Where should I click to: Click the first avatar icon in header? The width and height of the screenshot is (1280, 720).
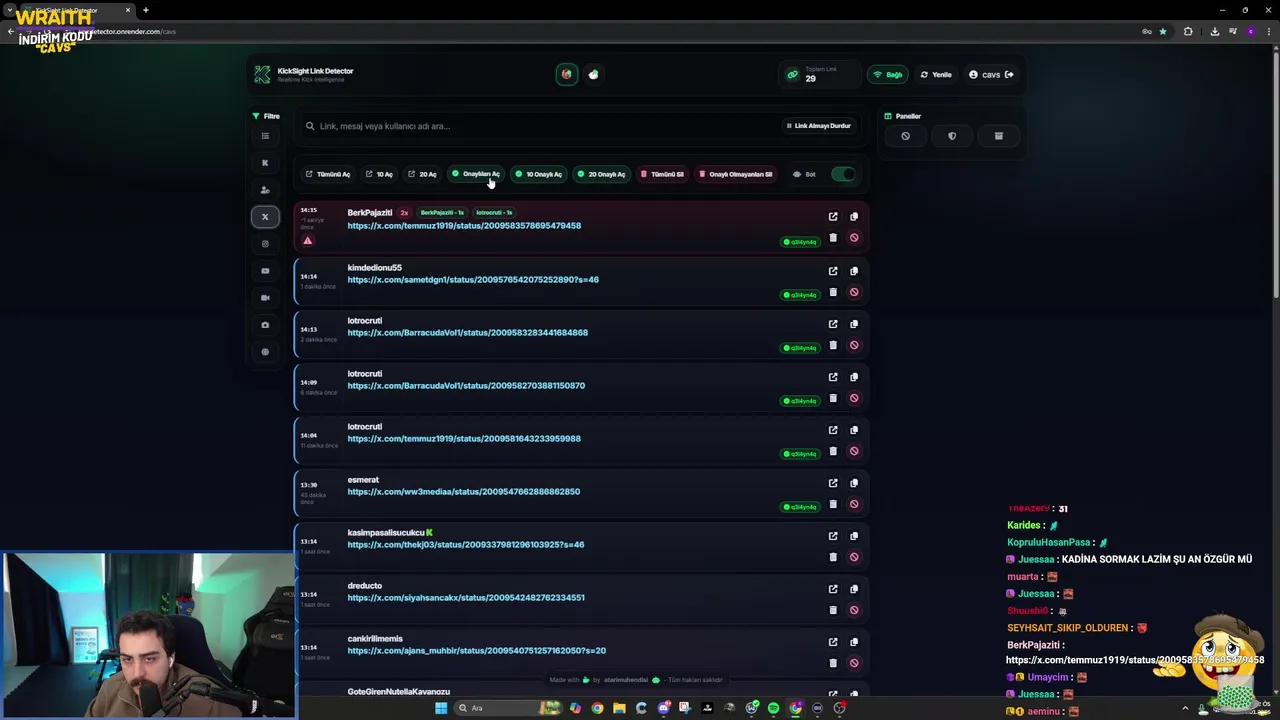567,74
